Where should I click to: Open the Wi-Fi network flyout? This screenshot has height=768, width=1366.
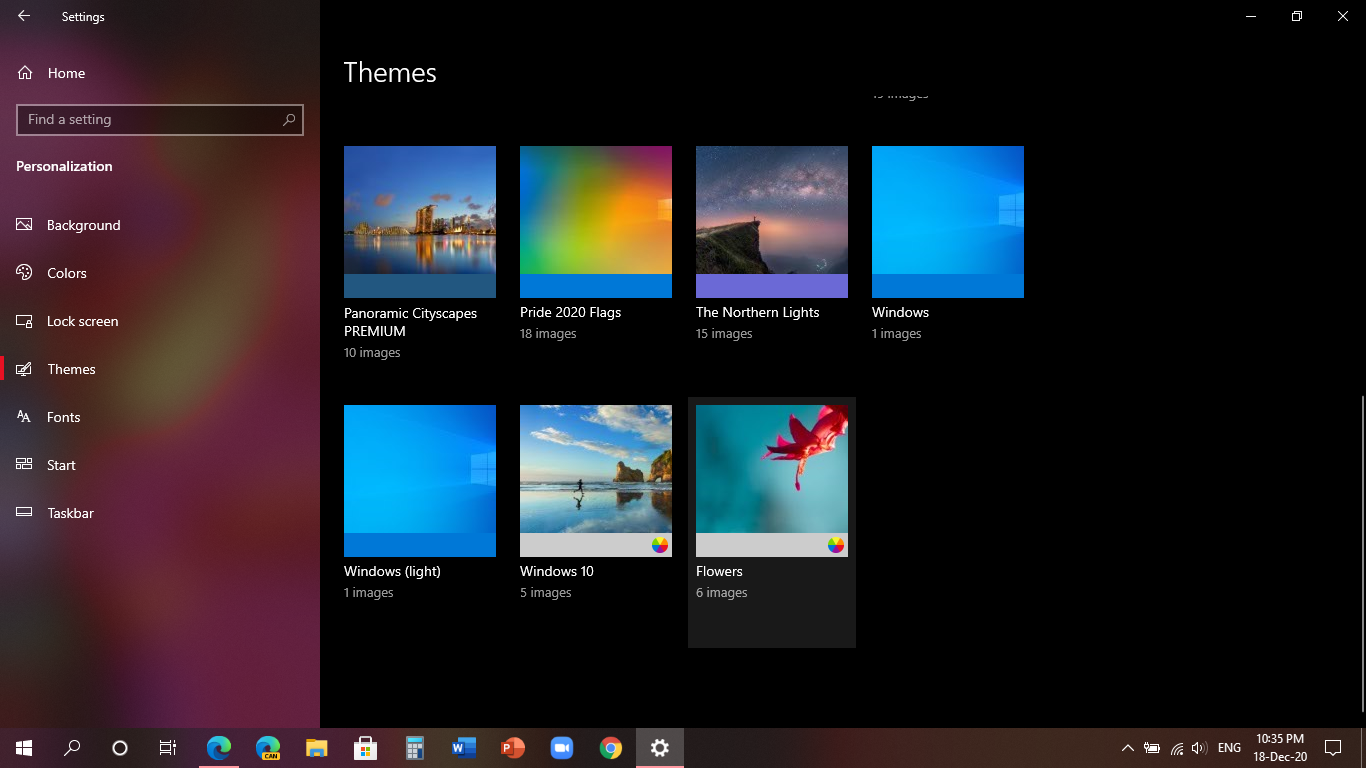[x=1176, y=748]
